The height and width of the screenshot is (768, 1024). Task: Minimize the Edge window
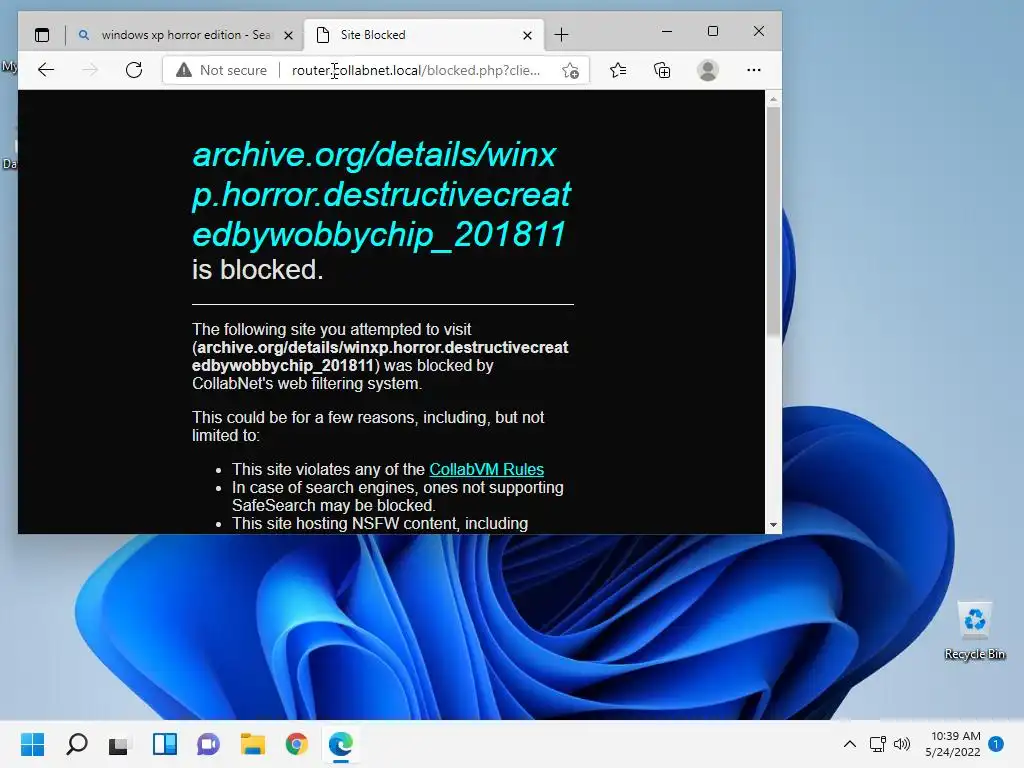tap(667, 31)
